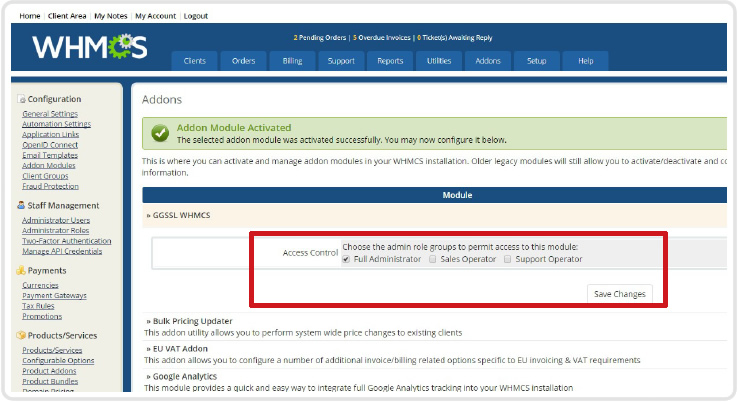Open the Help tab
The height and width of the screenshot is (402, 738).
tap(586, 61)
